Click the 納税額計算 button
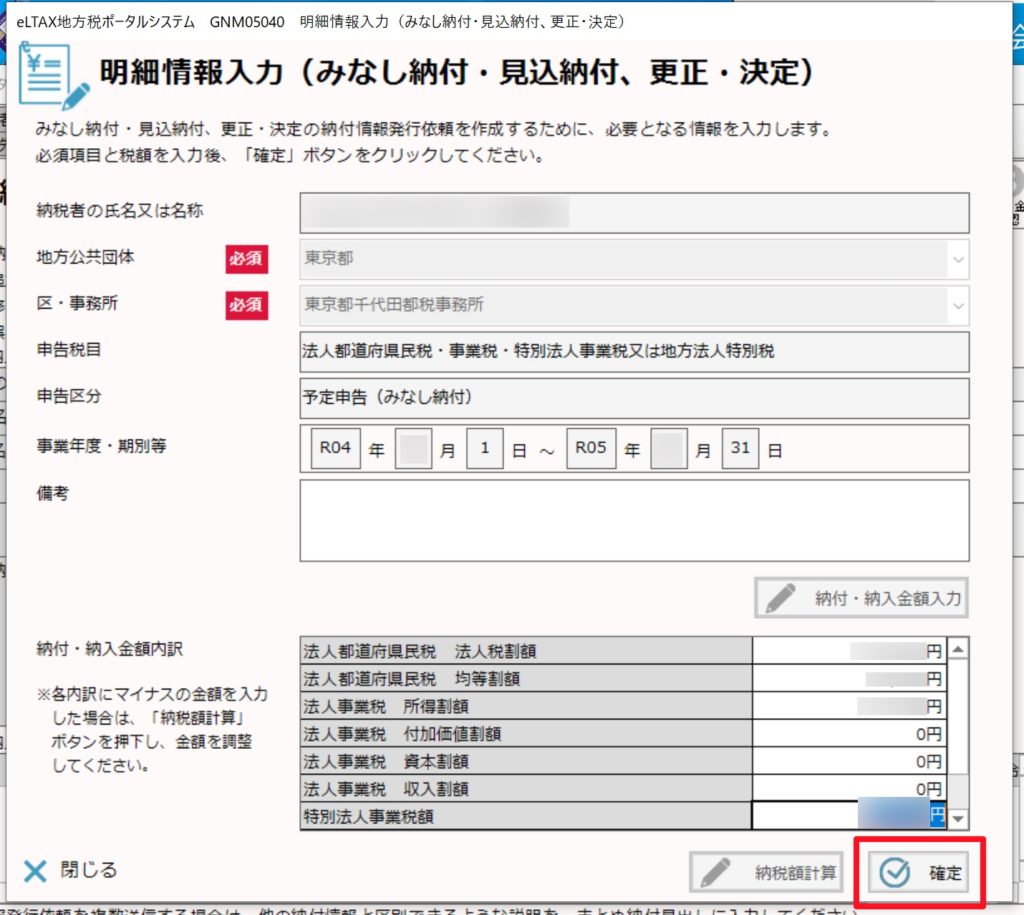Screen dimensions: 1024x915 pyautogui.click(x=766, y=872)
